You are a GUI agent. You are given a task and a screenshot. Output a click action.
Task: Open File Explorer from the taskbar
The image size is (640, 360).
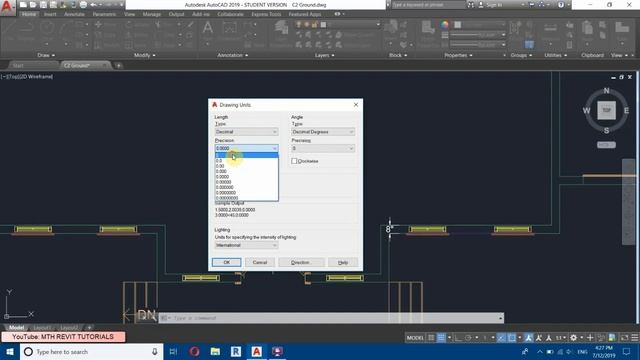215,351
